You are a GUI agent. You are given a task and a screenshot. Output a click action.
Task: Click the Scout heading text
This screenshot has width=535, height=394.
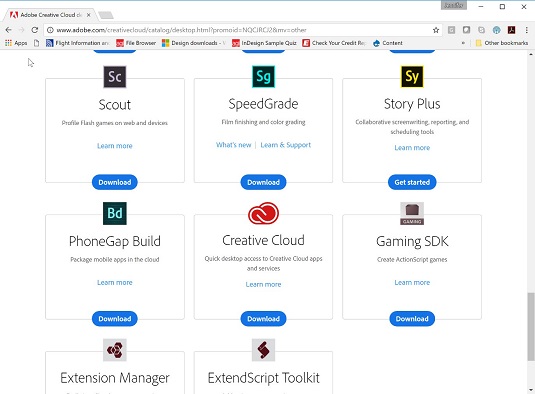(115, 105)
